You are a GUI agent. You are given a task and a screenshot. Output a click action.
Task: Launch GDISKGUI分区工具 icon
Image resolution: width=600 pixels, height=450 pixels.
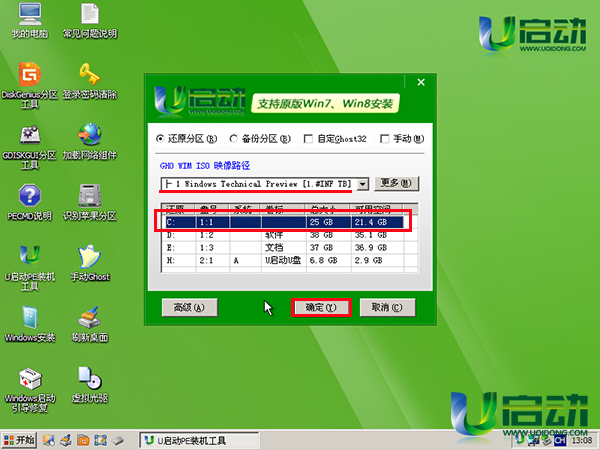(30, 146)
